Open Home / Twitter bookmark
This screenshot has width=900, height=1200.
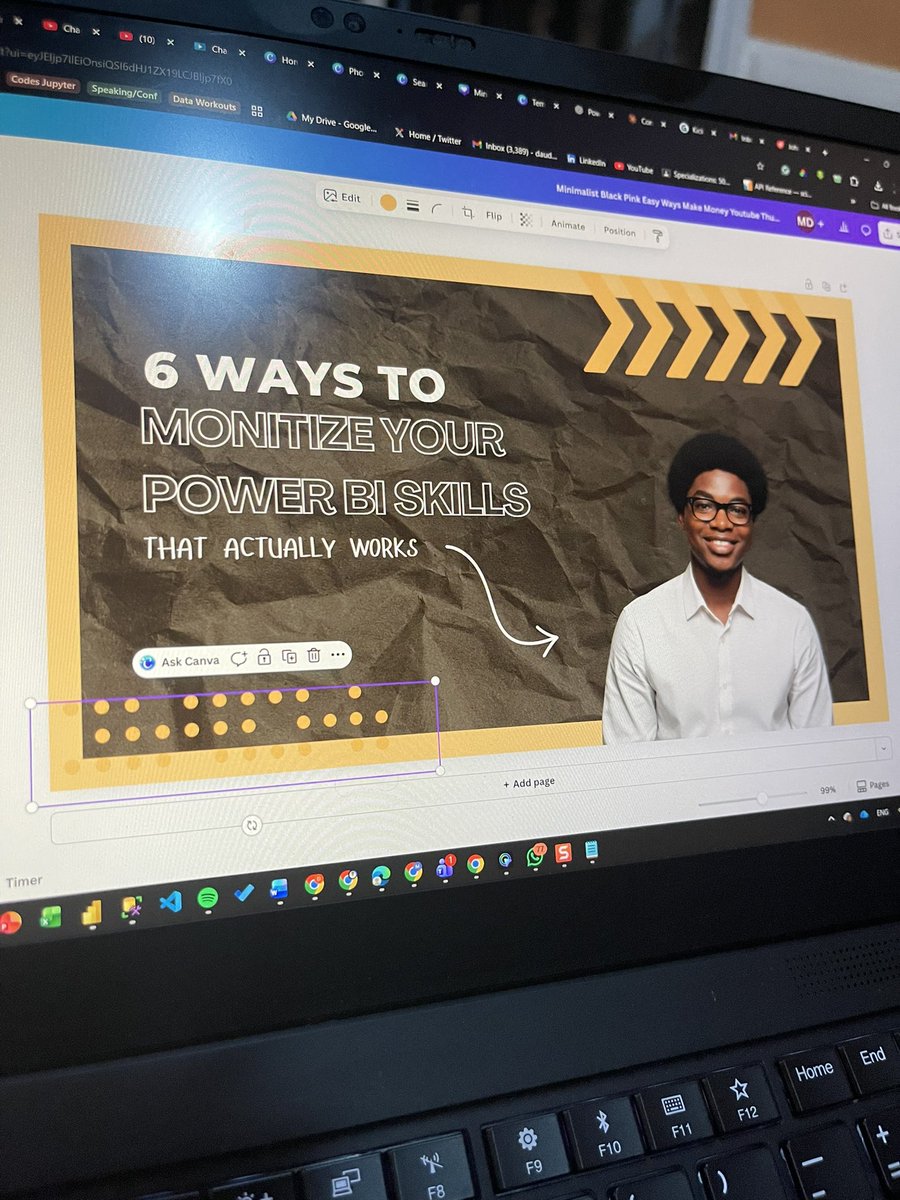tap(428, 138)
